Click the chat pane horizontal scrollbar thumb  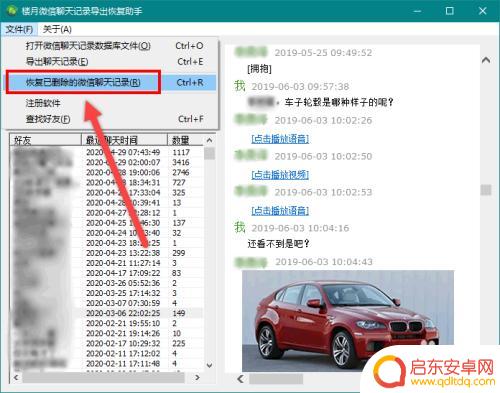coord(276,379)
